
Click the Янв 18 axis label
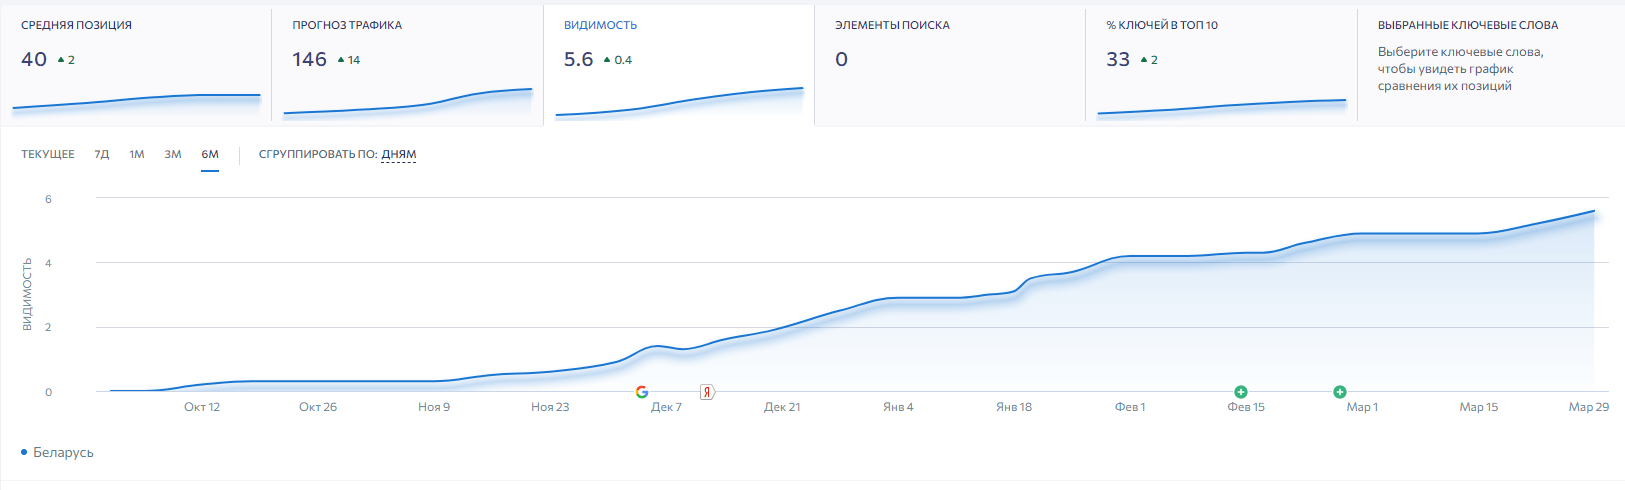[x=1014, y=407]
